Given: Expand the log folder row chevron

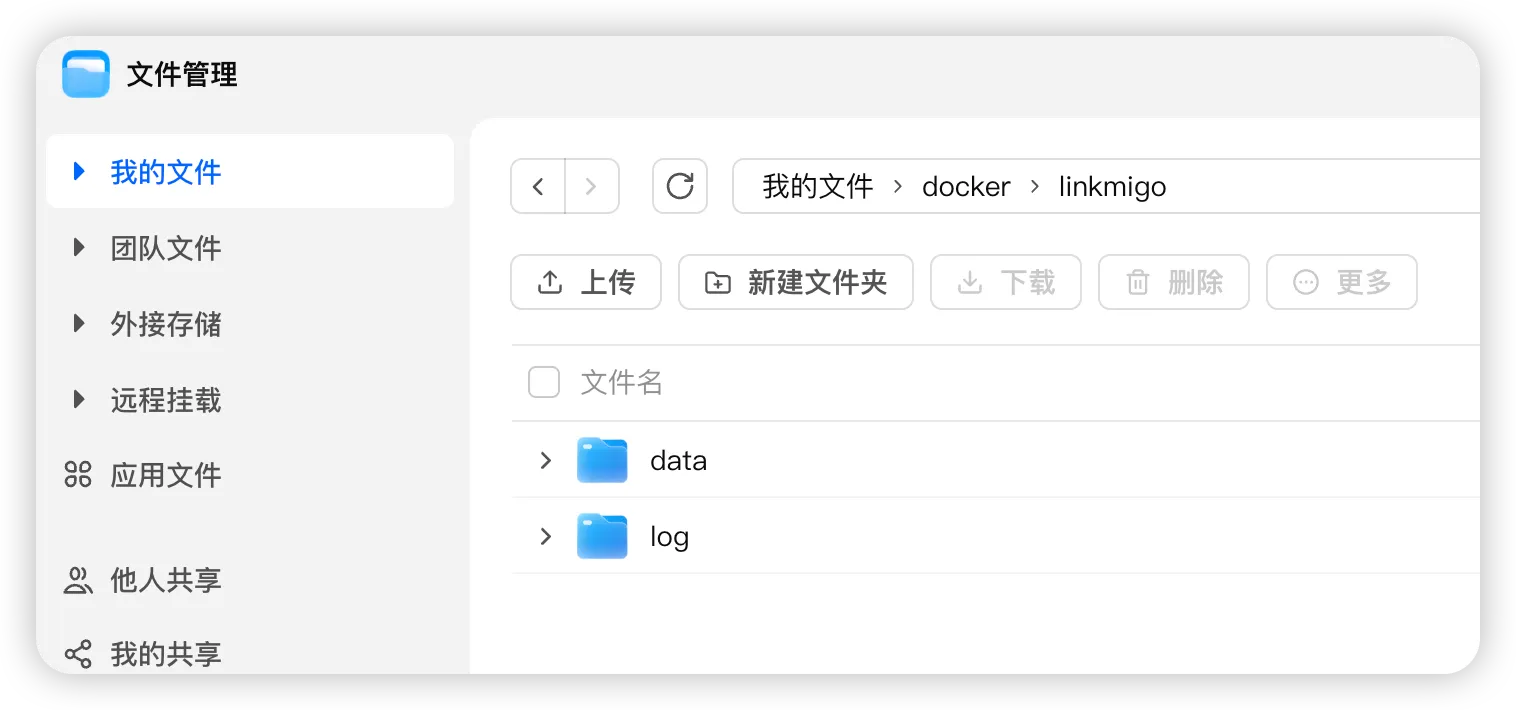Looking at the screenshot, I should 545,536.
